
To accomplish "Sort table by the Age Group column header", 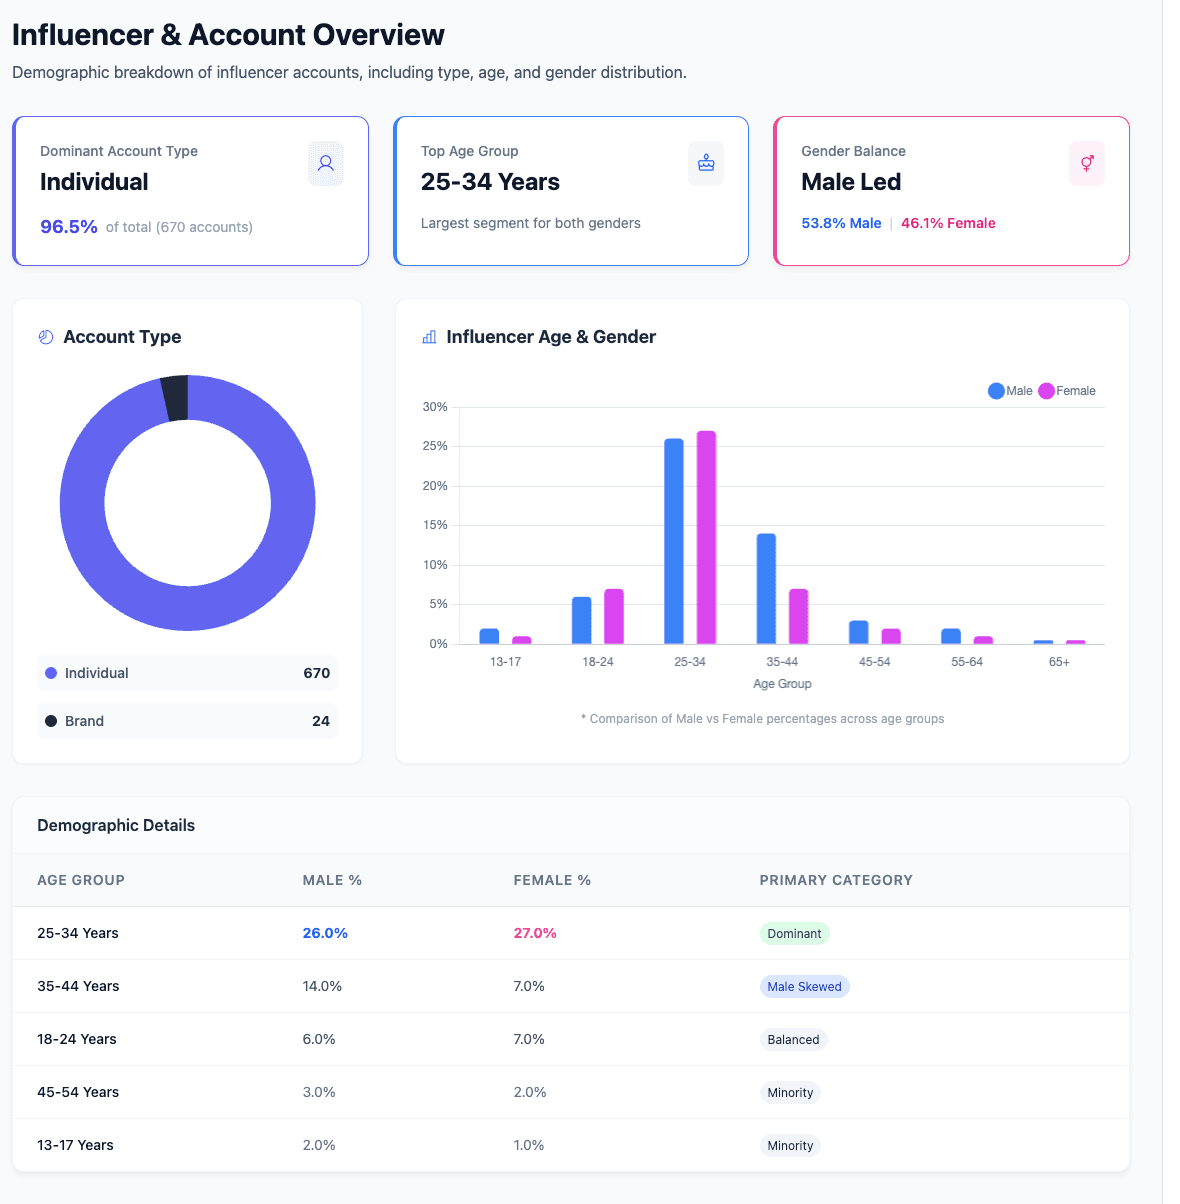I will 81,880.
